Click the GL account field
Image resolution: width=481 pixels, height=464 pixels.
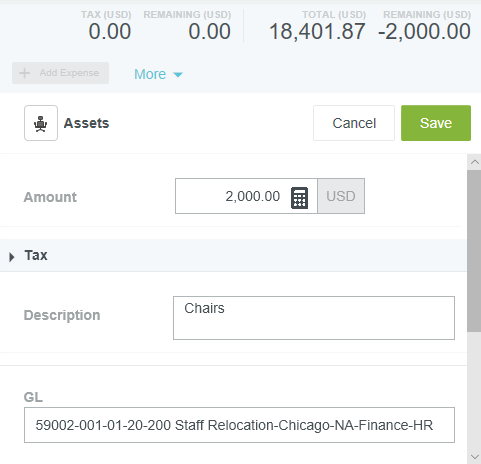pyautogui.click(x=239, y=425)
